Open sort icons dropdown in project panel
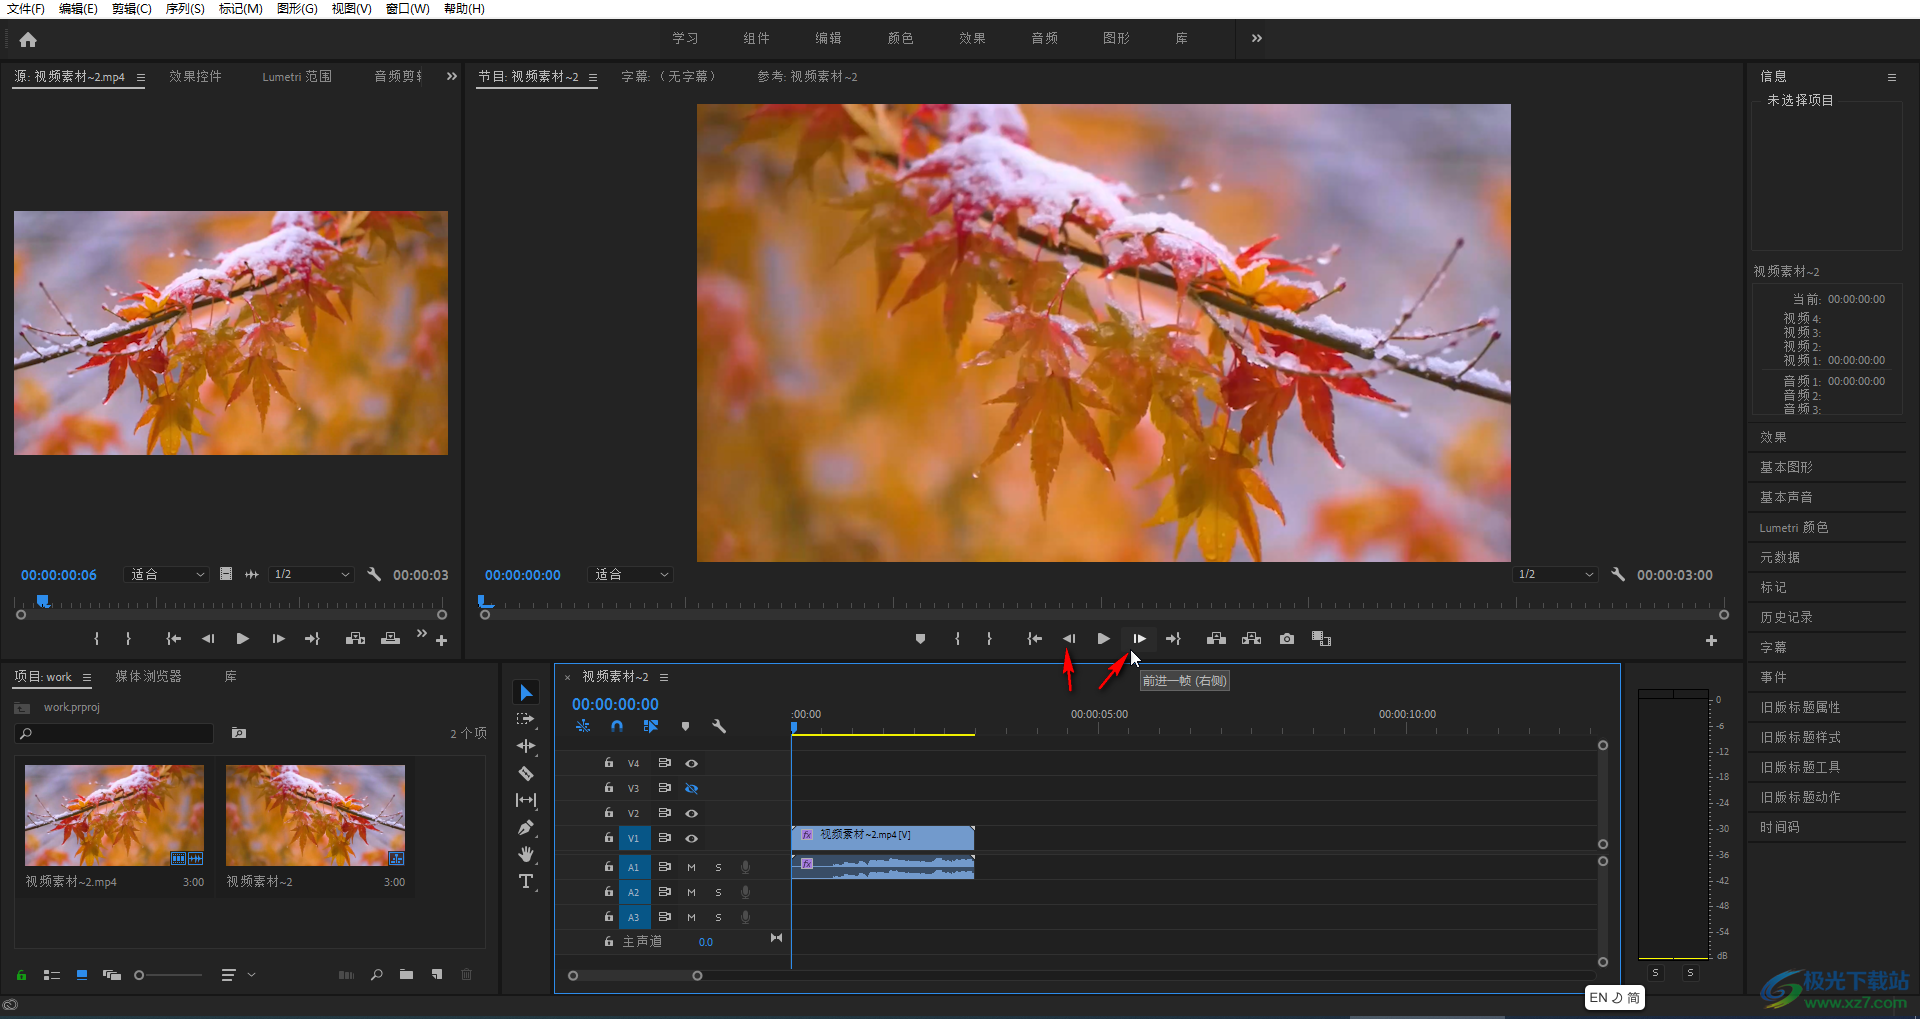The width and height of the screenshot is (1920, 1019). pyautogui.click(x=237, y=975)
